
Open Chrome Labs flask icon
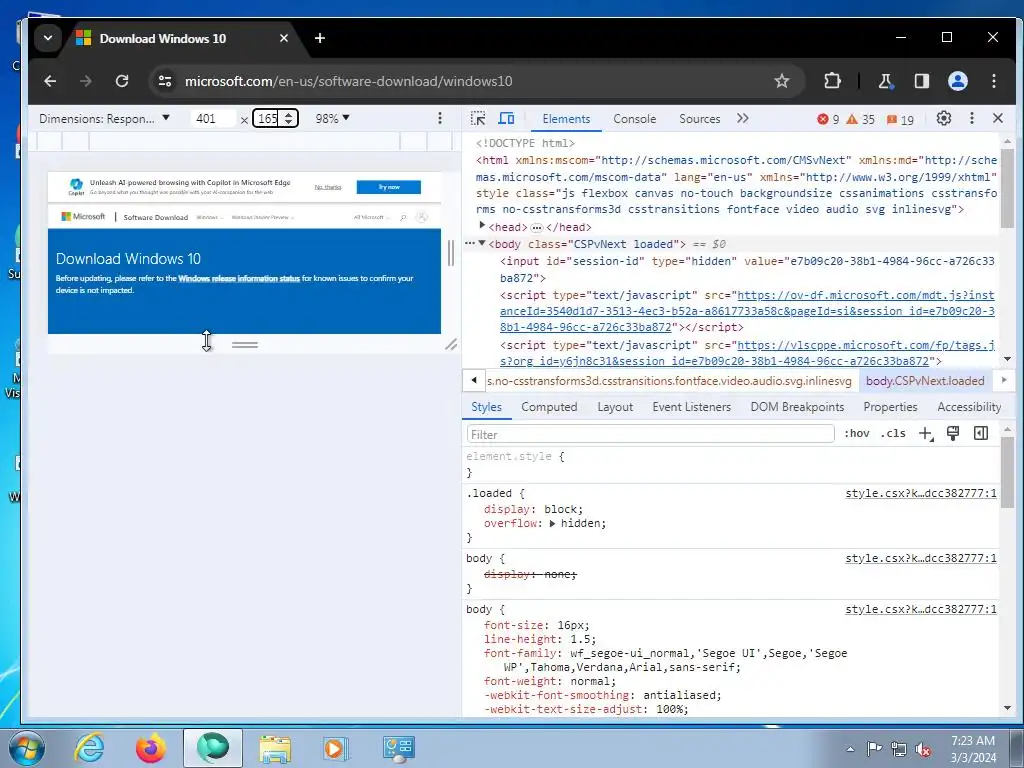tap(886, 81)
